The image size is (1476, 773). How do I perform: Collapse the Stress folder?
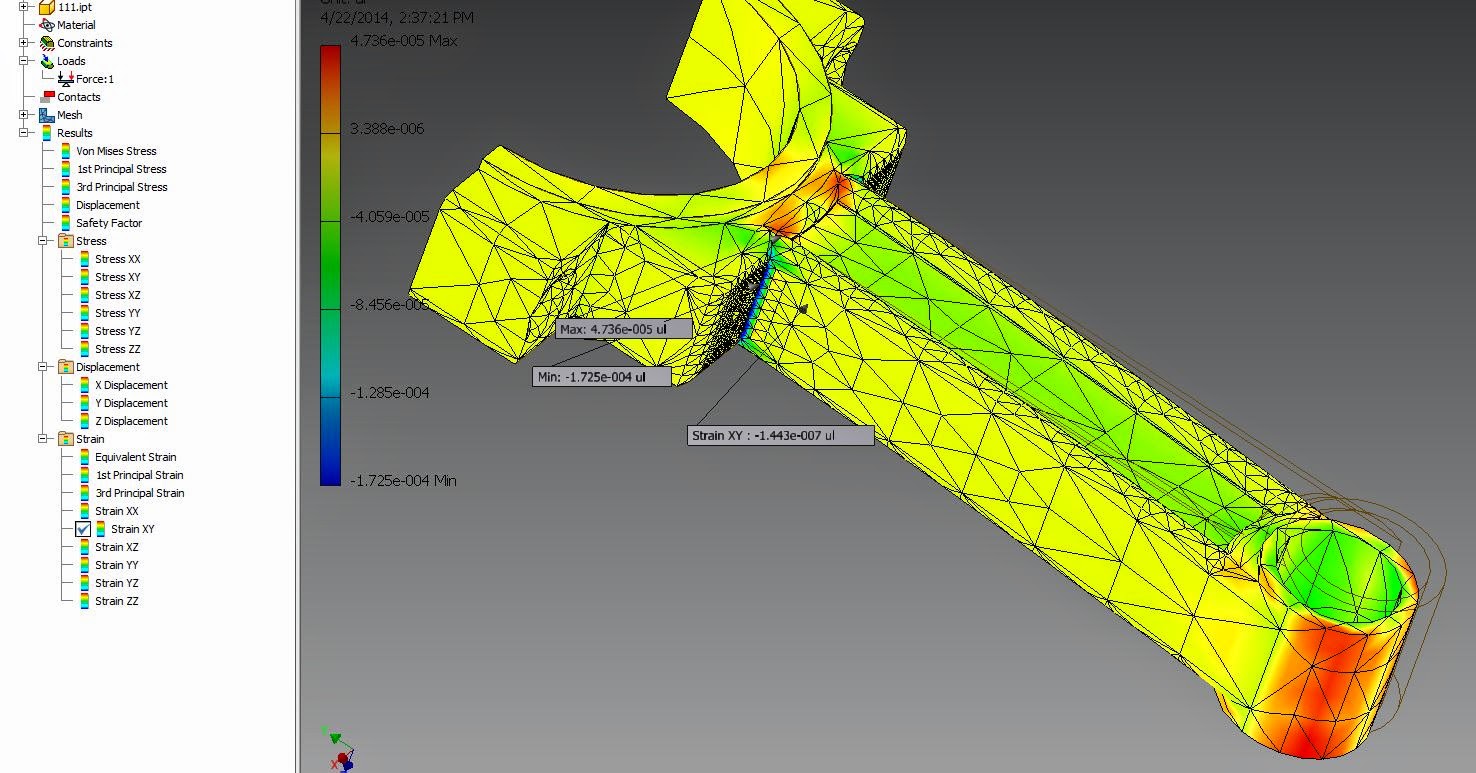43,241
